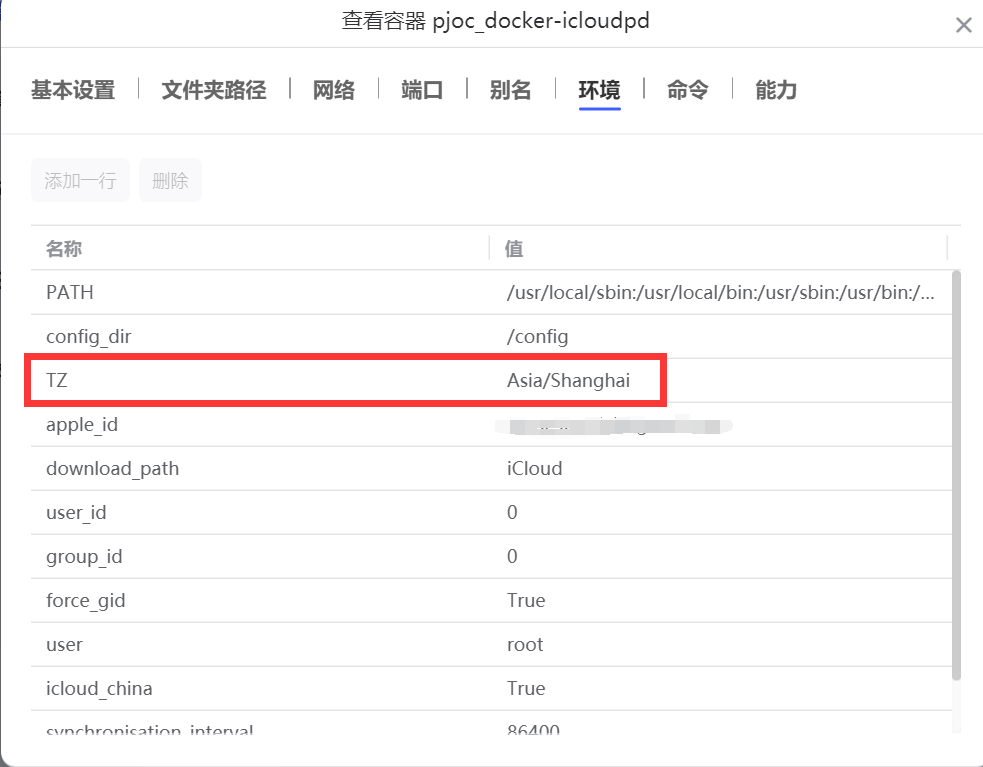
Task: Open the 能力 tab
Action: [776, 90]
